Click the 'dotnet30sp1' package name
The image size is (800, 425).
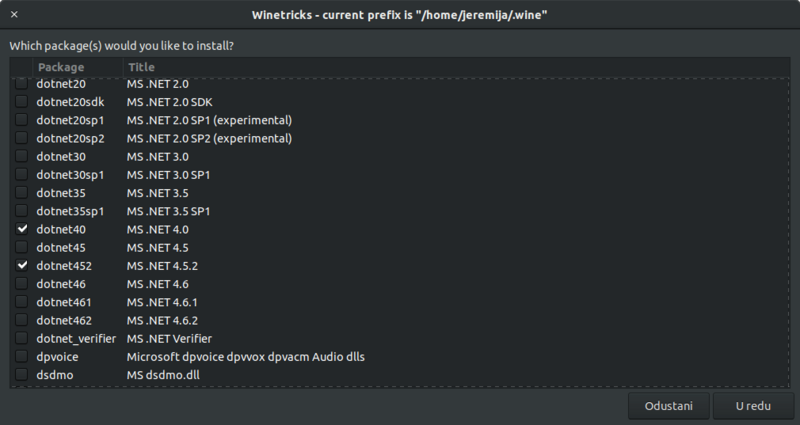click(x=70, y=175)
